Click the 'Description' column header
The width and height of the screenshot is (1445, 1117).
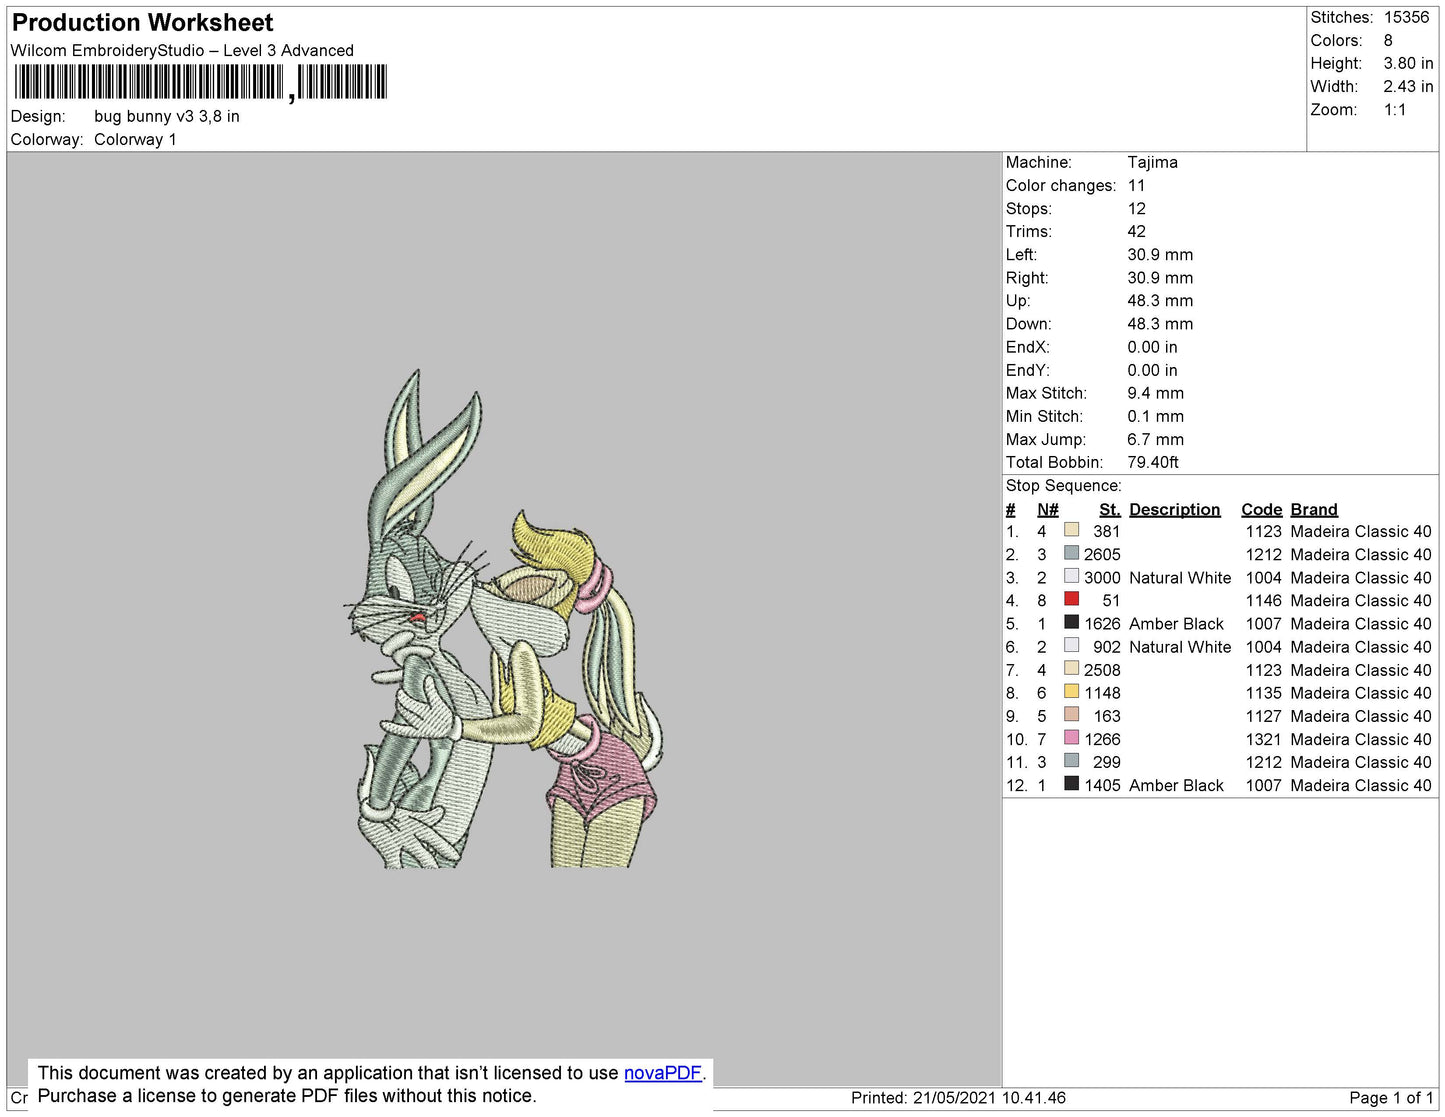click(x=1175, y=509)
